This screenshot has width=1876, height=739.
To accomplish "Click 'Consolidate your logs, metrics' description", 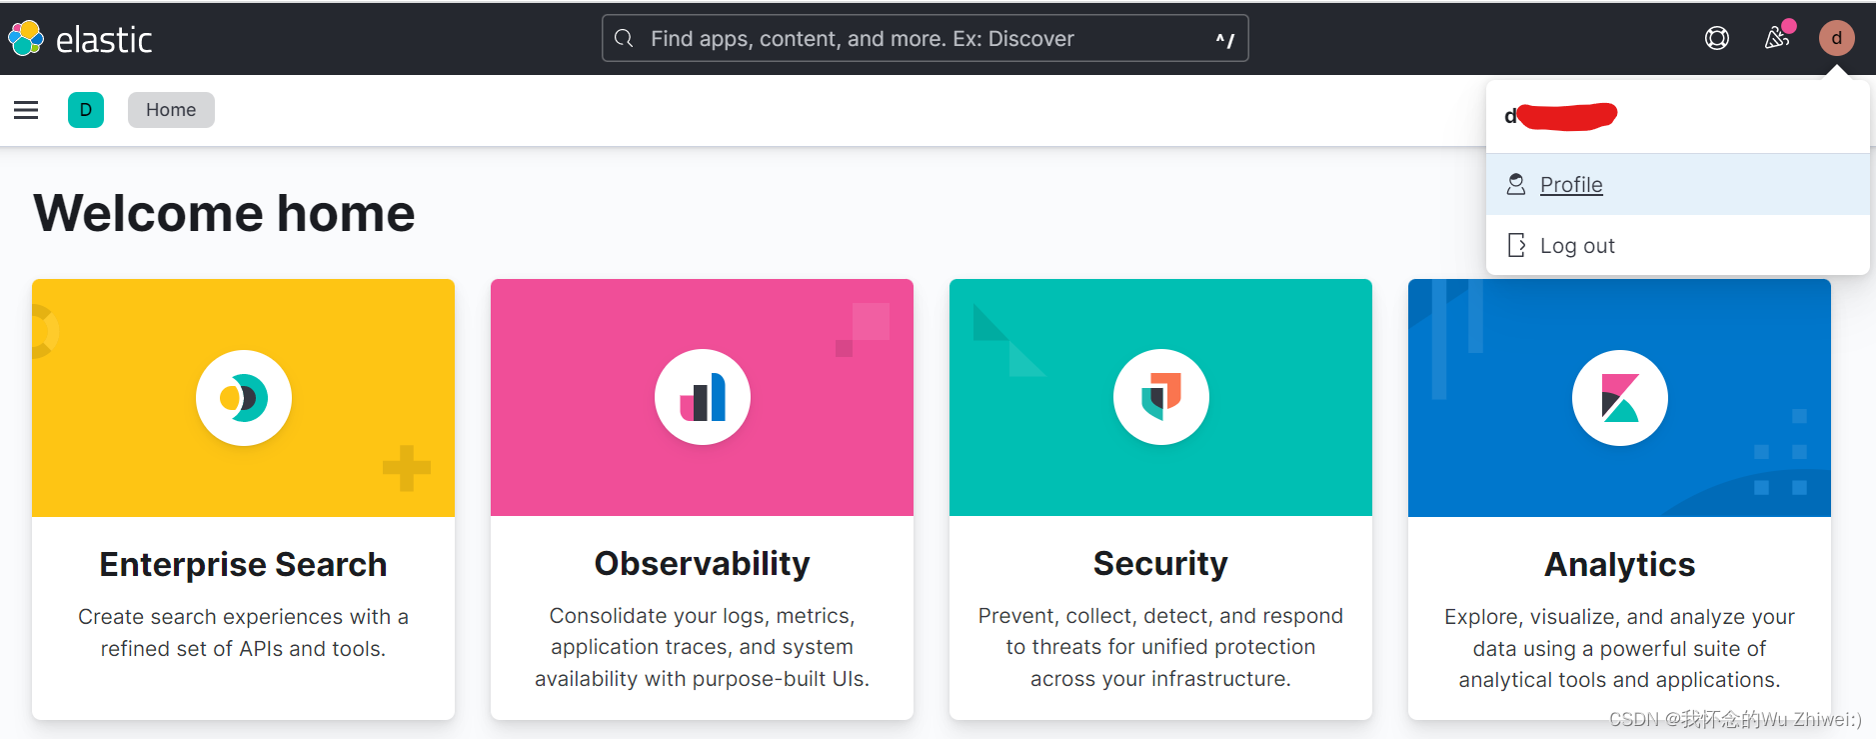I will 702,647.
